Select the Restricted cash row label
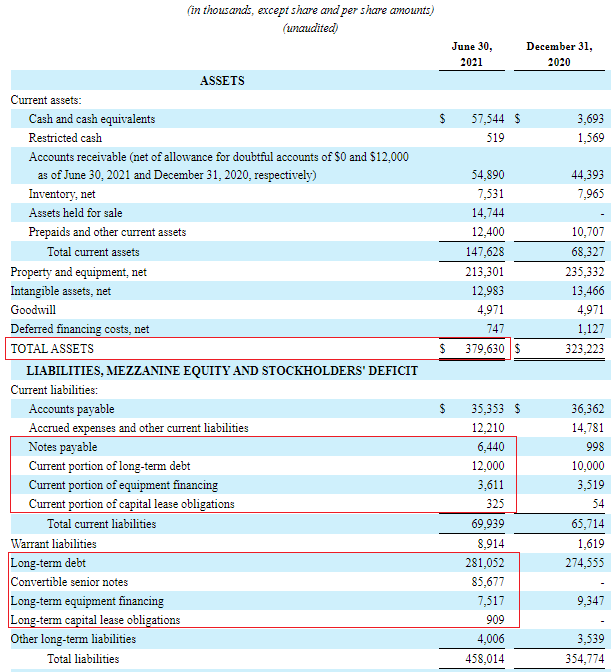The height and width of the screenshot is (672, 614). coord(65,138)
